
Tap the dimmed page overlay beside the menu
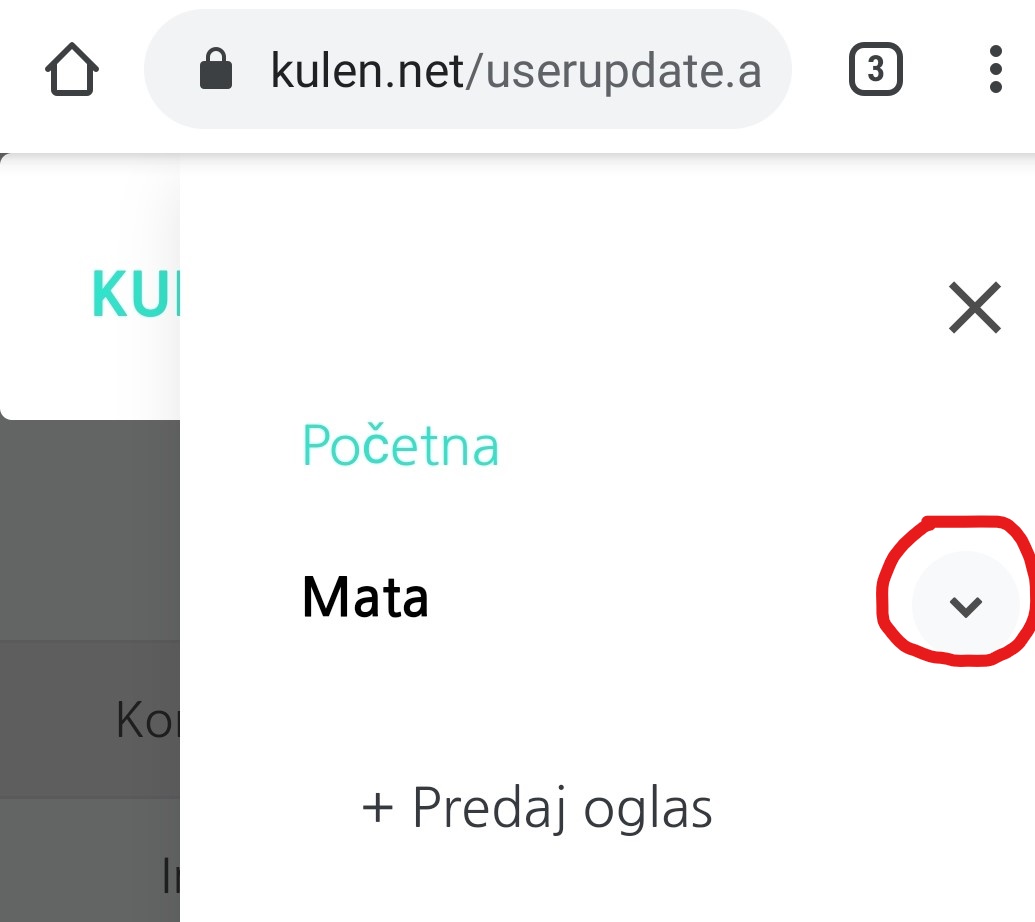coord(90,530)
